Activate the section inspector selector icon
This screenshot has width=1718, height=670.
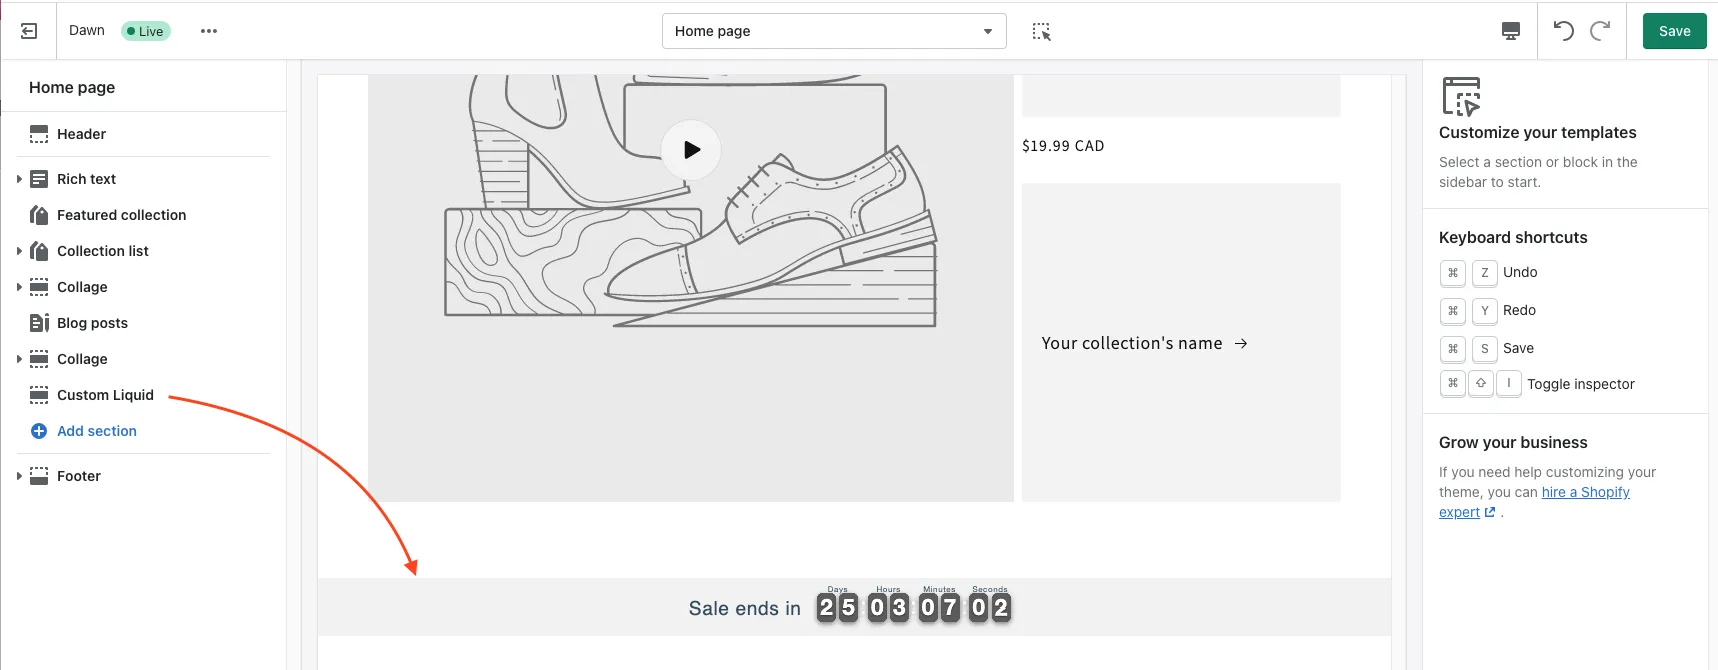point(1041,31)
